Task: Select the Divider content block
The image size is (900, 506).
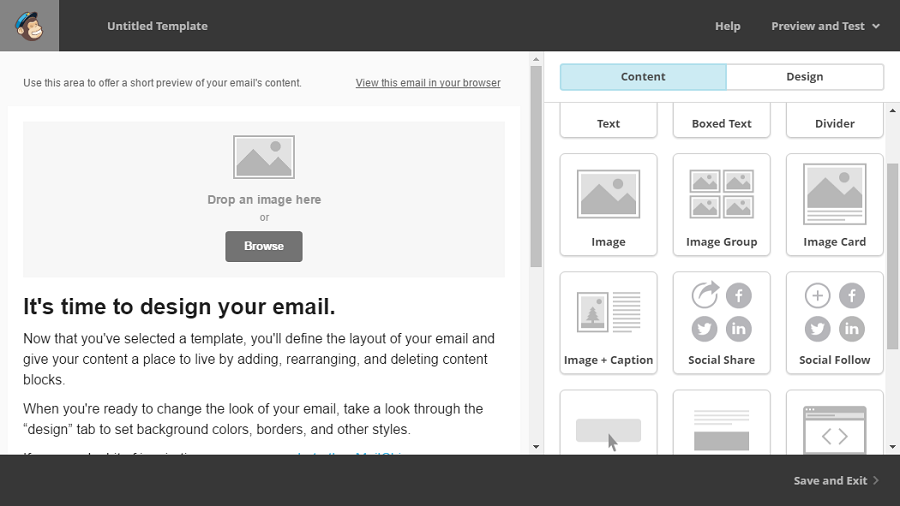Action: (835, 121)
